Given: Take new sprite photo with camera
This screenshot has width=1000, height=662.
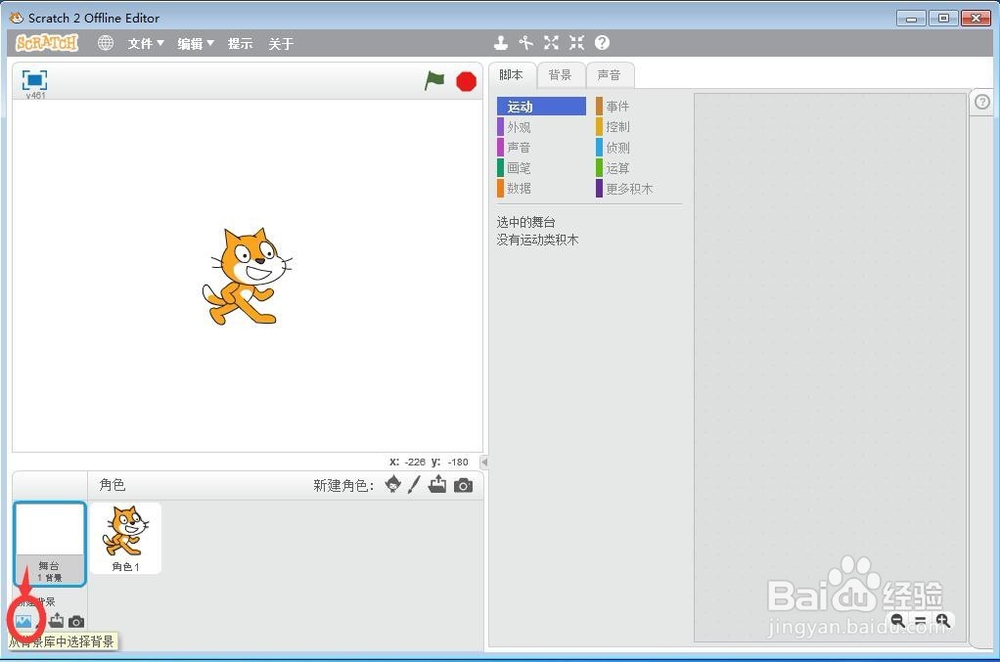Looking at the screenshot, I should 464,485.
